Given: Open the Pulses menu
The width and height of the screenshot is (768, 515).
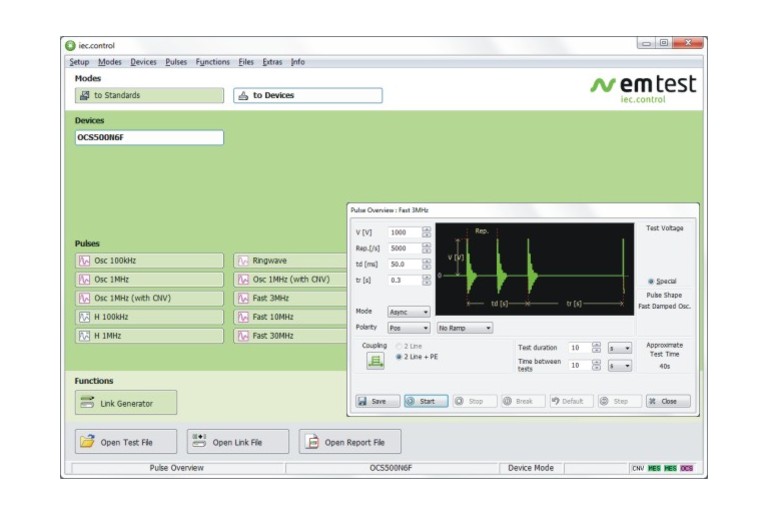Looking at the screenshot, I should tap(176, 62).
